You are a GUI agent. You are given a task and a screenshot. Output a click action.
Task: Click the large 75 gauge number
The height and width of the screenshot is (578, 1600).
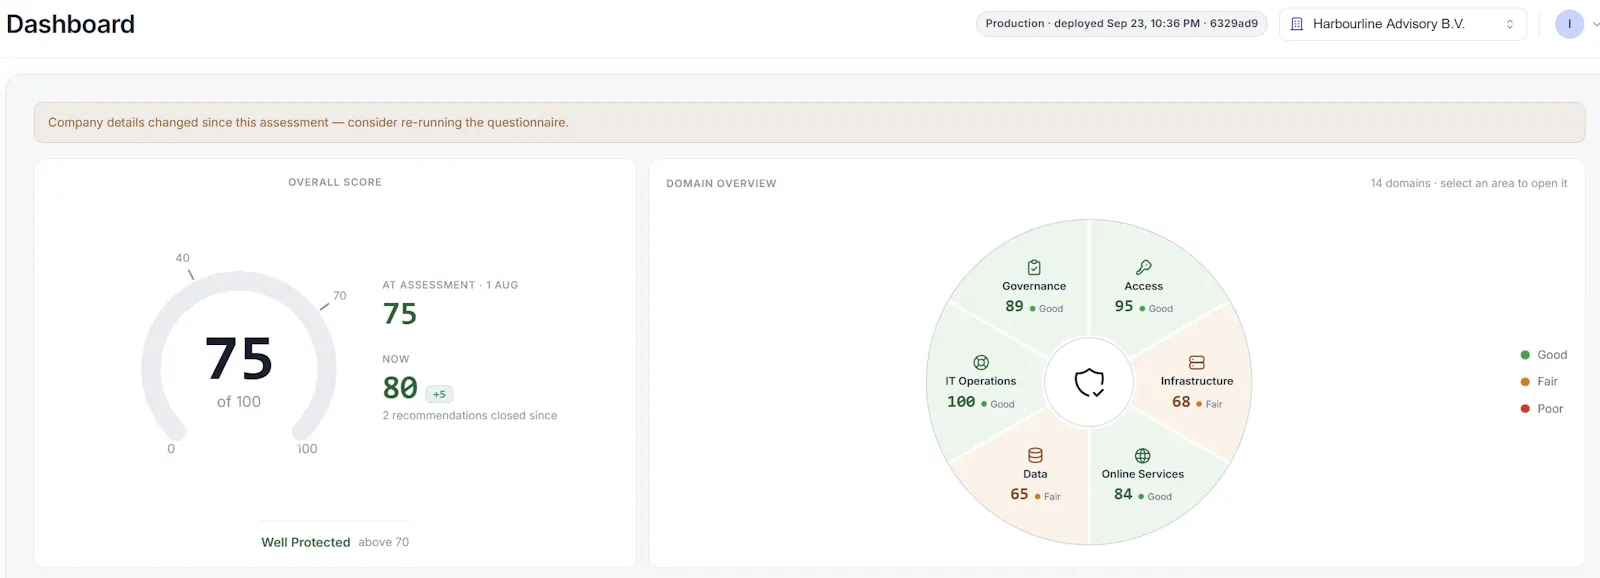tap(239, 359)
